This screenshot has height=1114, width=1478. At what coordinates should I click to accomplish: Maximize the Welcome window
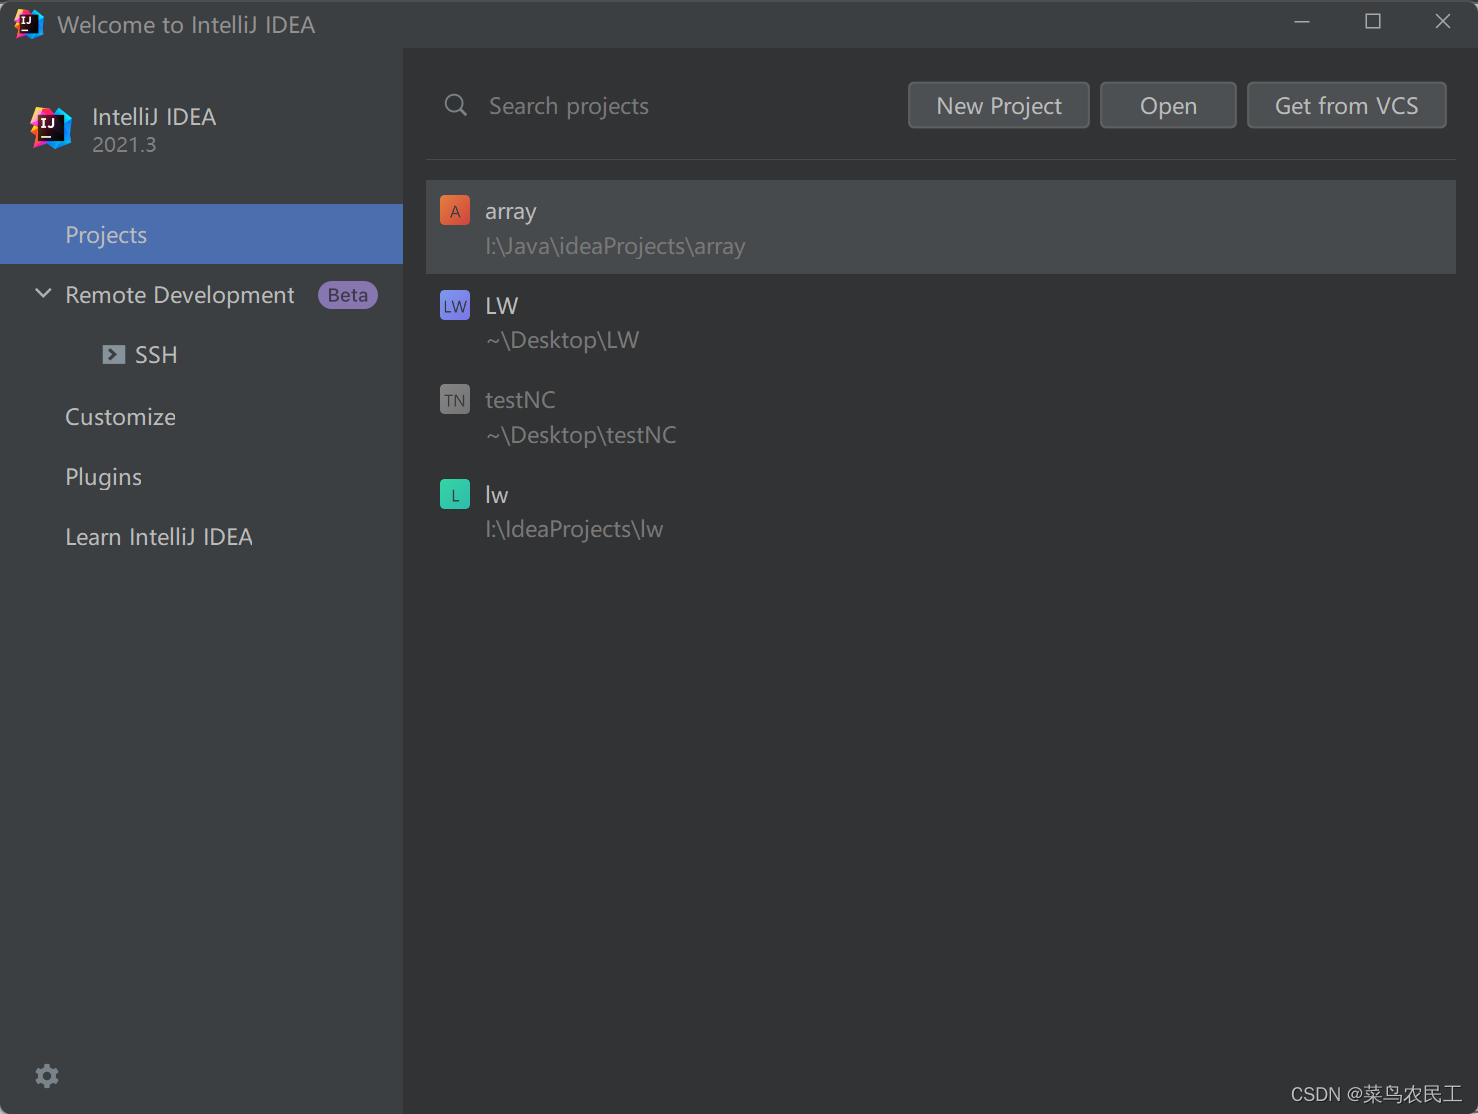coord(1373,22)
